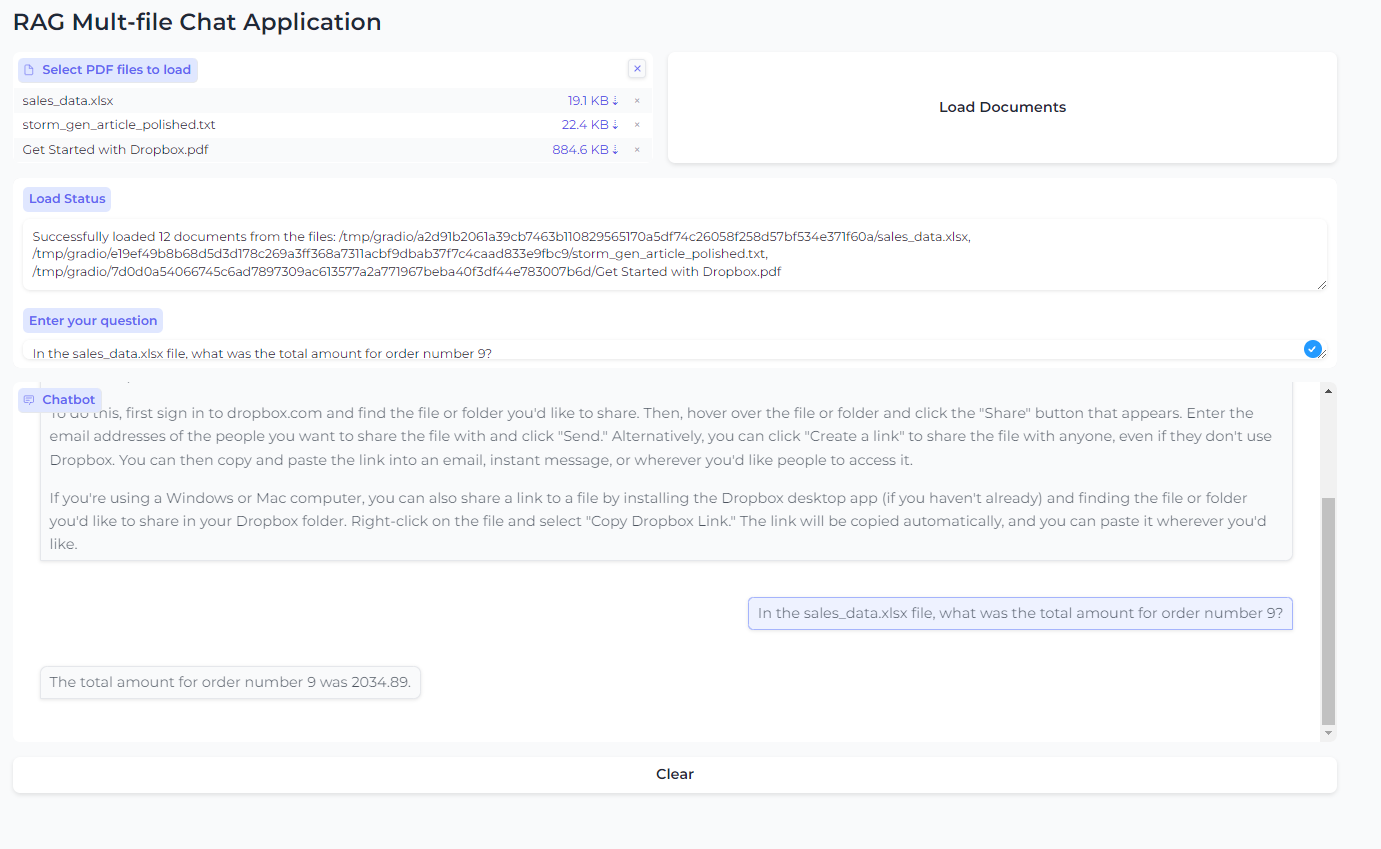Click the file icon beside Select PDF files

pyautogui.click(x=29, y=70)
